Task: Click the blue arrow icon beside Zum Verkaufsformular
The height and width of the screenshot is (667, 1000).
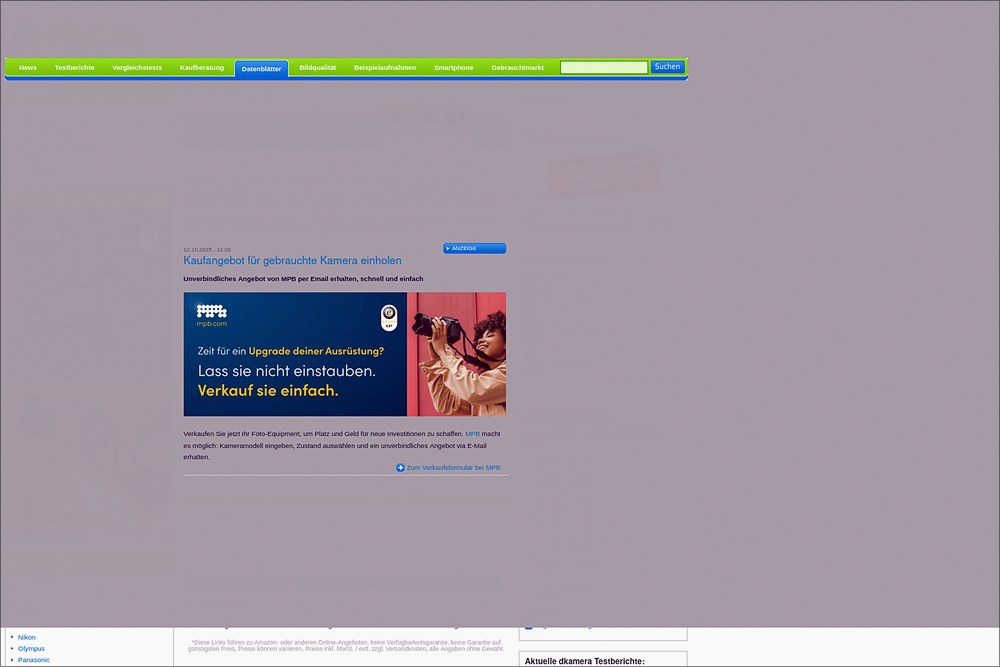Action: pyautogui.click(x=400, y=468)
